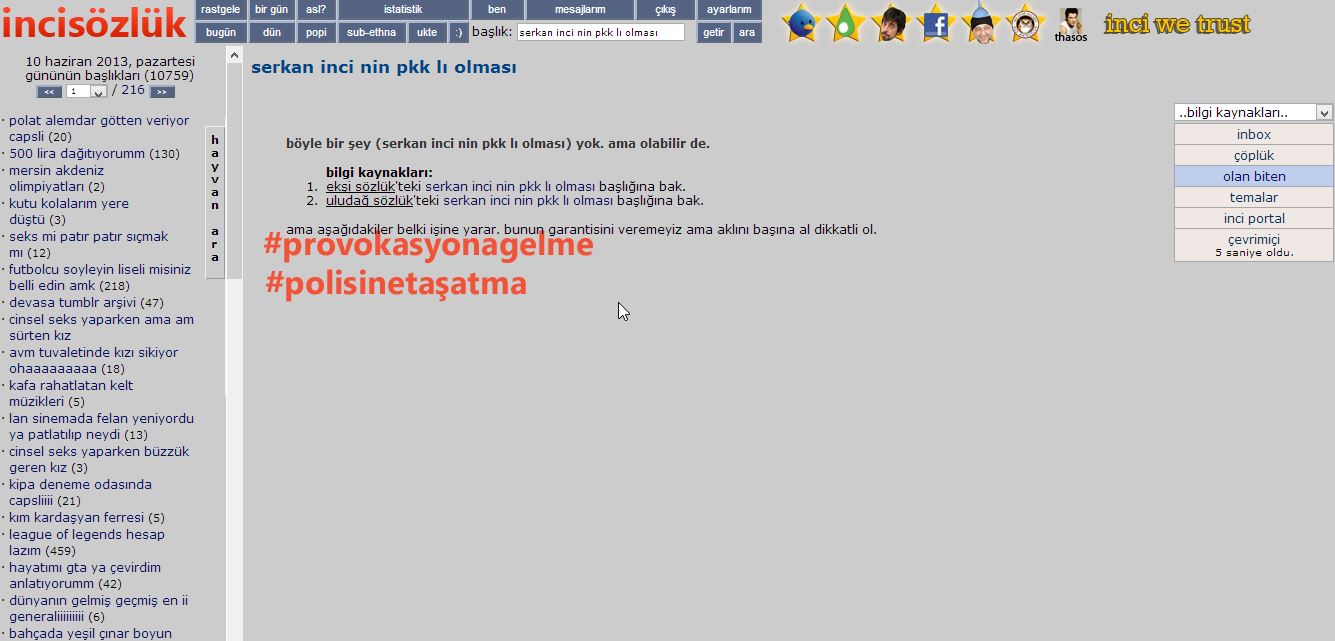Viewport: 1335px width, 641px height.
Task: Click the green drop star icon
Action: [x=845, y=22]
